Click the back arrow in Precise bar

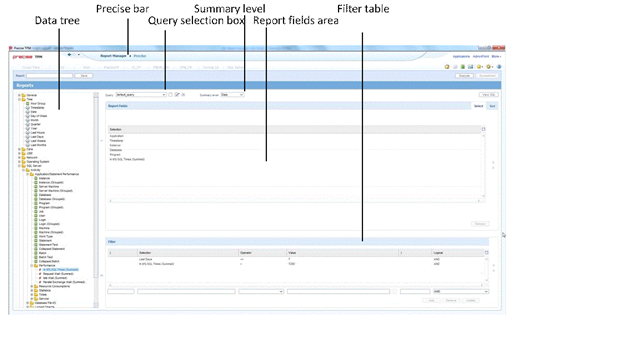pos(69,55)
